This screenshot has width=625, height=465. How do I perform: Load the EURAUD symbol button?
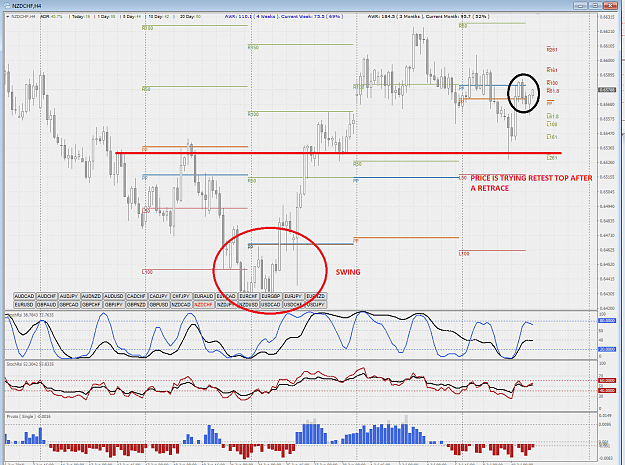tap(203, 296)
